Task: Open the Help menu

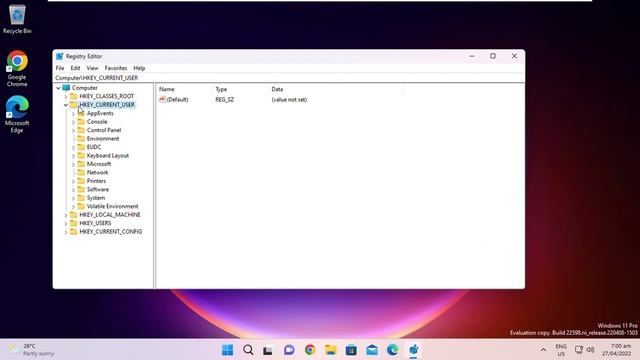Action: point(139,68)
